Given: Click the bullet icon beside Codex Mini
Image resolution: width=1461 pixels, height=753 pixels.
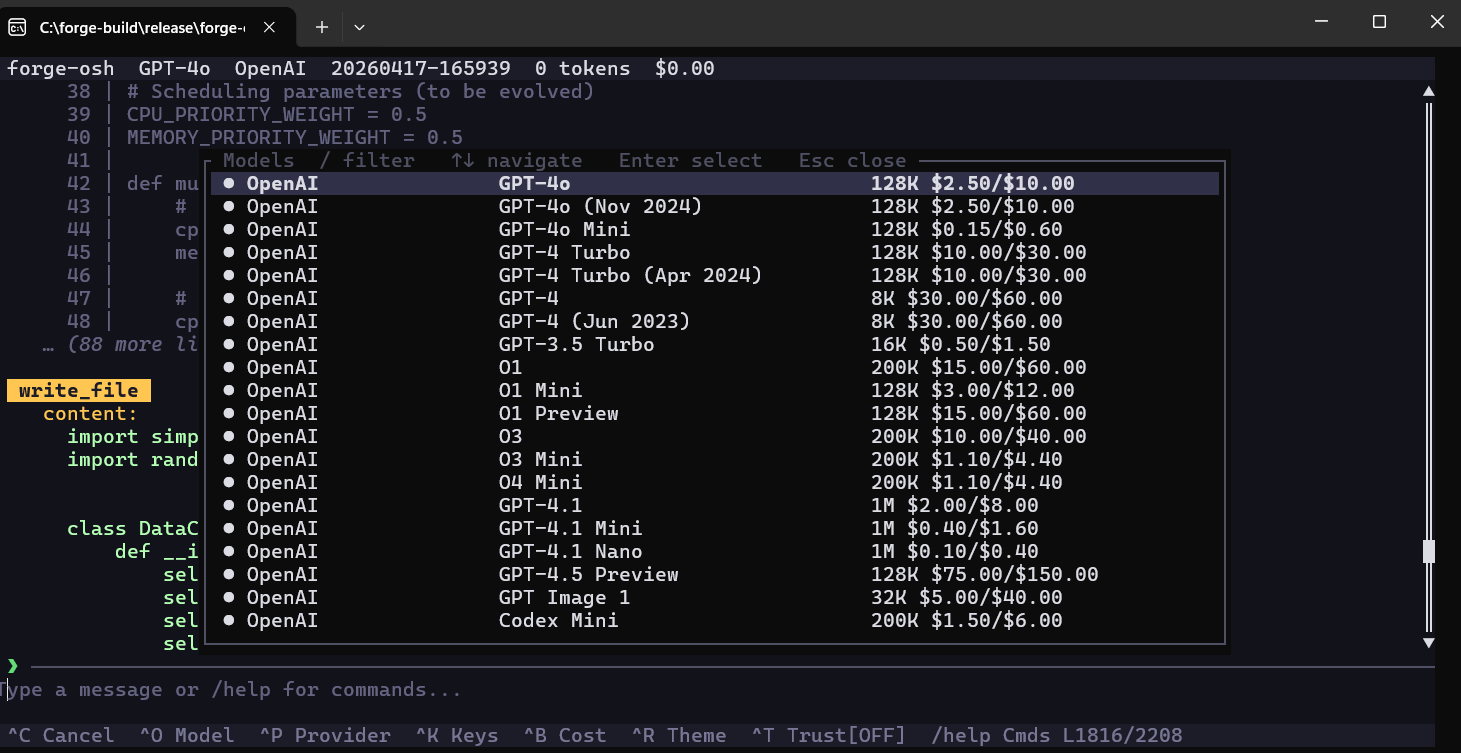Looking at the screenshot, I should point(229,621).
